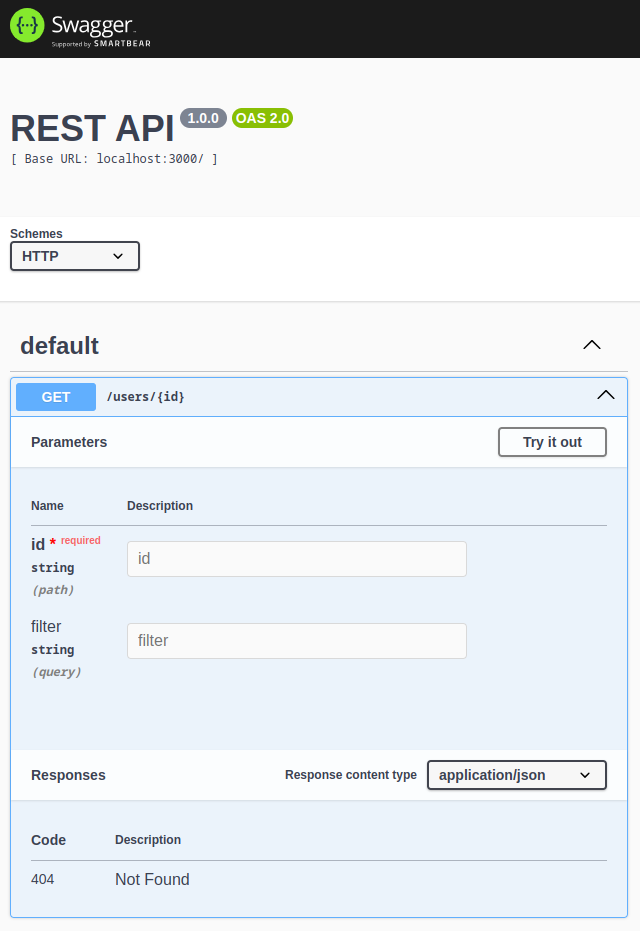Image resolution: width=640 pixels, height=931 pixels.
Task: Collapse the GET /users/{id} operation
Action: tap(605, 394)
